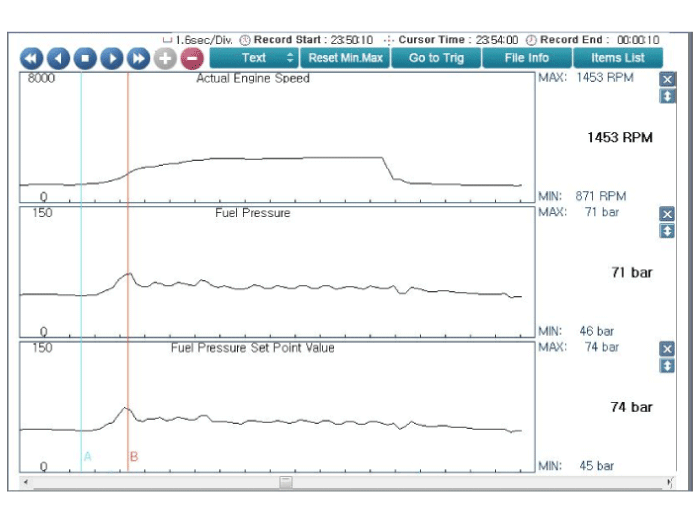Open the File Info panel
Screen dimensions: 700x524
point(526,58)
